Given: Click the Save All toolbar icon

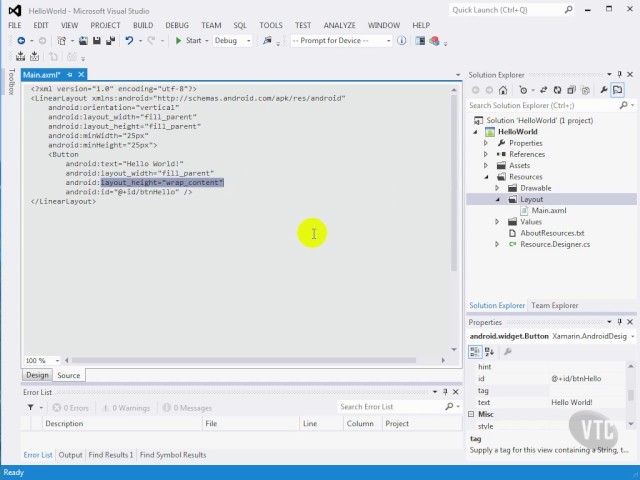Looking at the screenshot, I should pyautogui.click(x=110, y=40).
